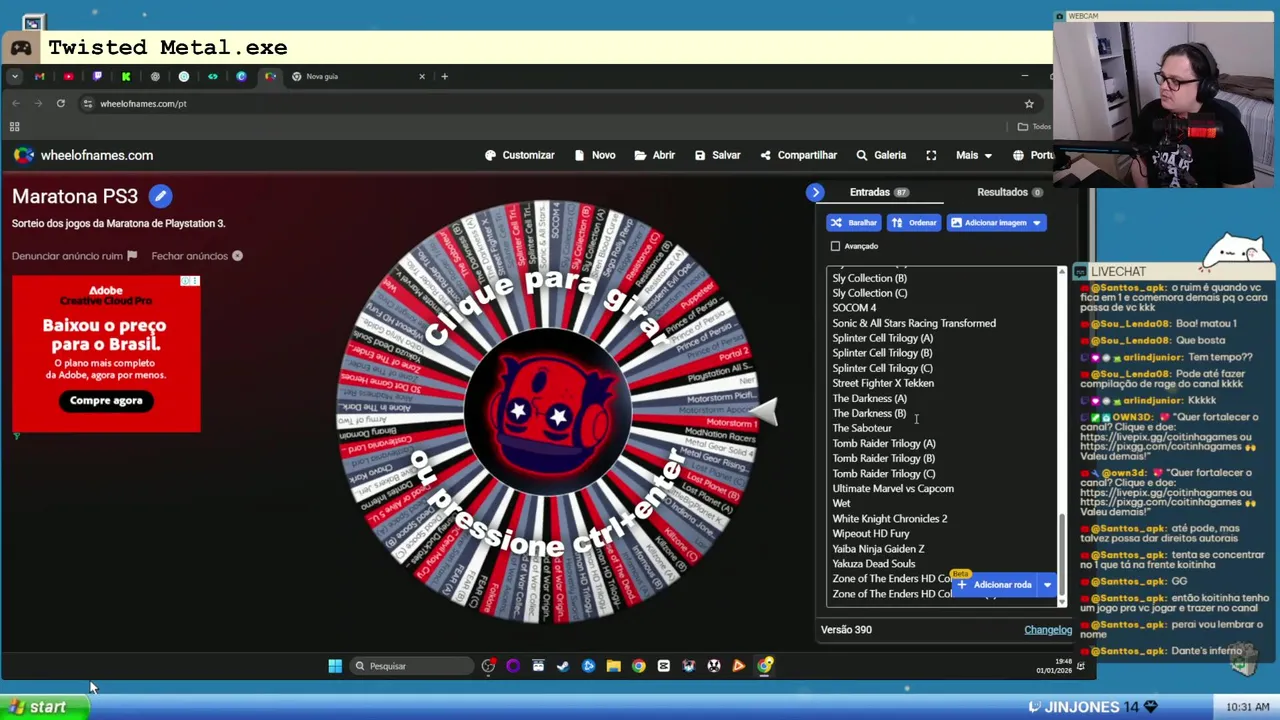Shuffle entries with Baralhar button
The image size is (1280, 720).
854,223
